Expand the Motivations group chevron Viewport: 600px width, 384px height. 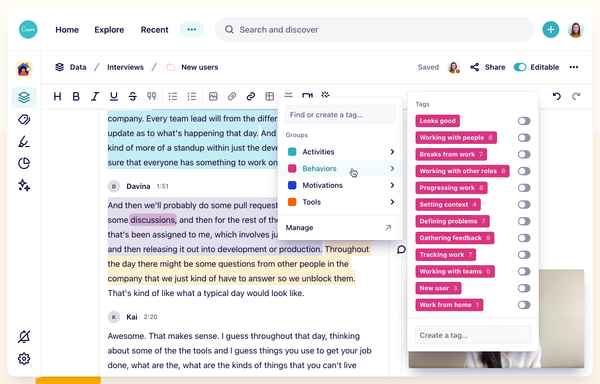(392, 185)
